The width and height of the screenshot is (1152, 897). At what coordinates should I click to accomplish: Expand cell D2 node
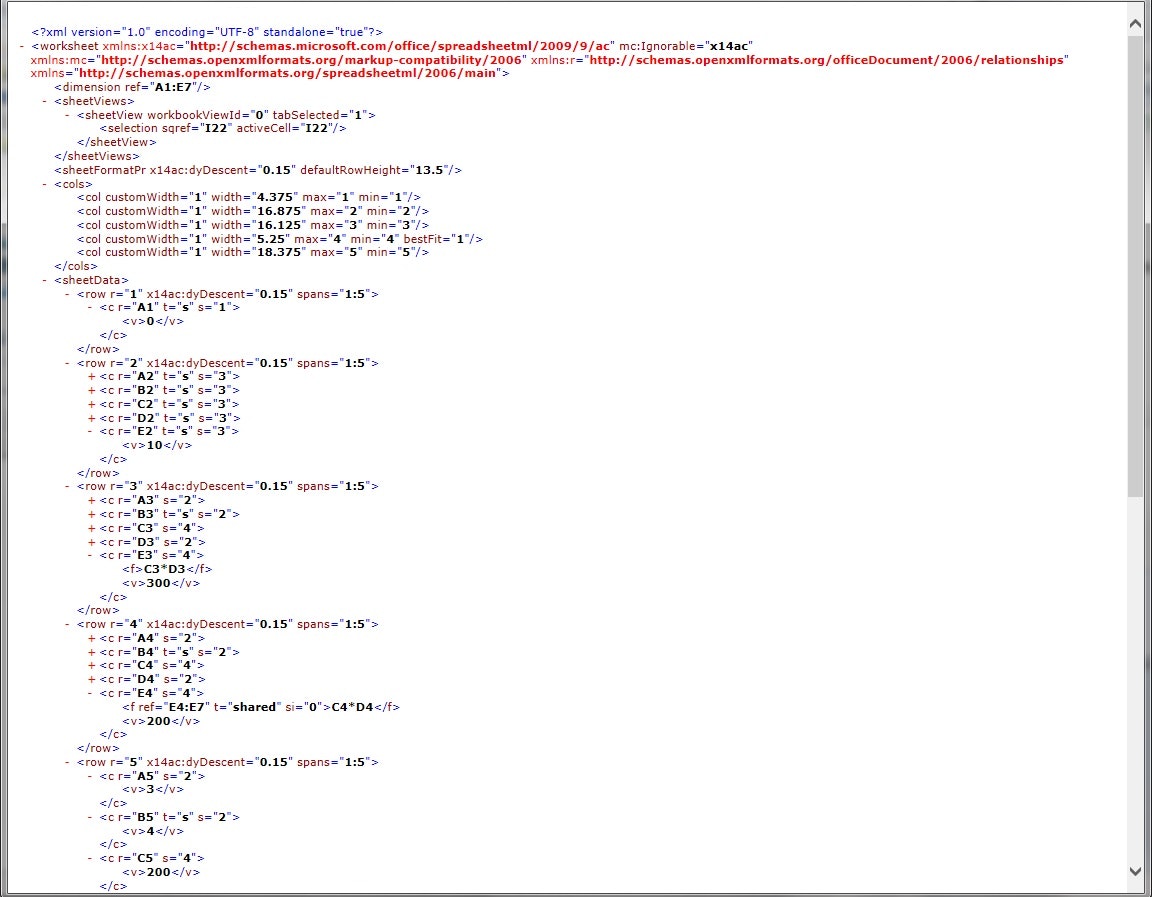(x=91, y=419)
